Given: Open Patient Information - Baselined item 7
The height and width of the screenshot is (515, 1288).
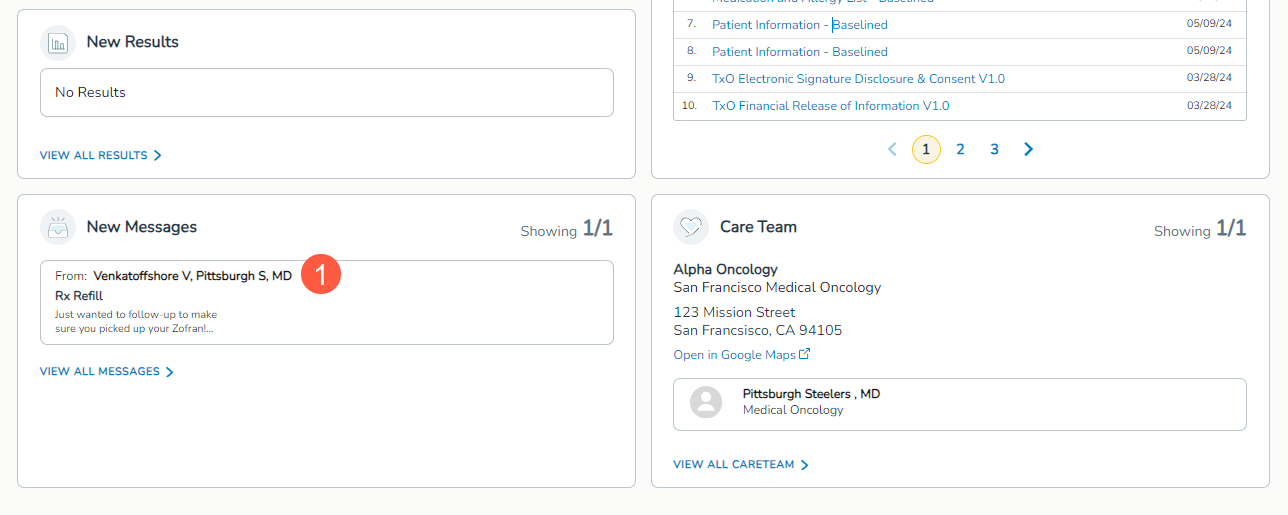Looking at the screenshot, I should click(799, 25).
